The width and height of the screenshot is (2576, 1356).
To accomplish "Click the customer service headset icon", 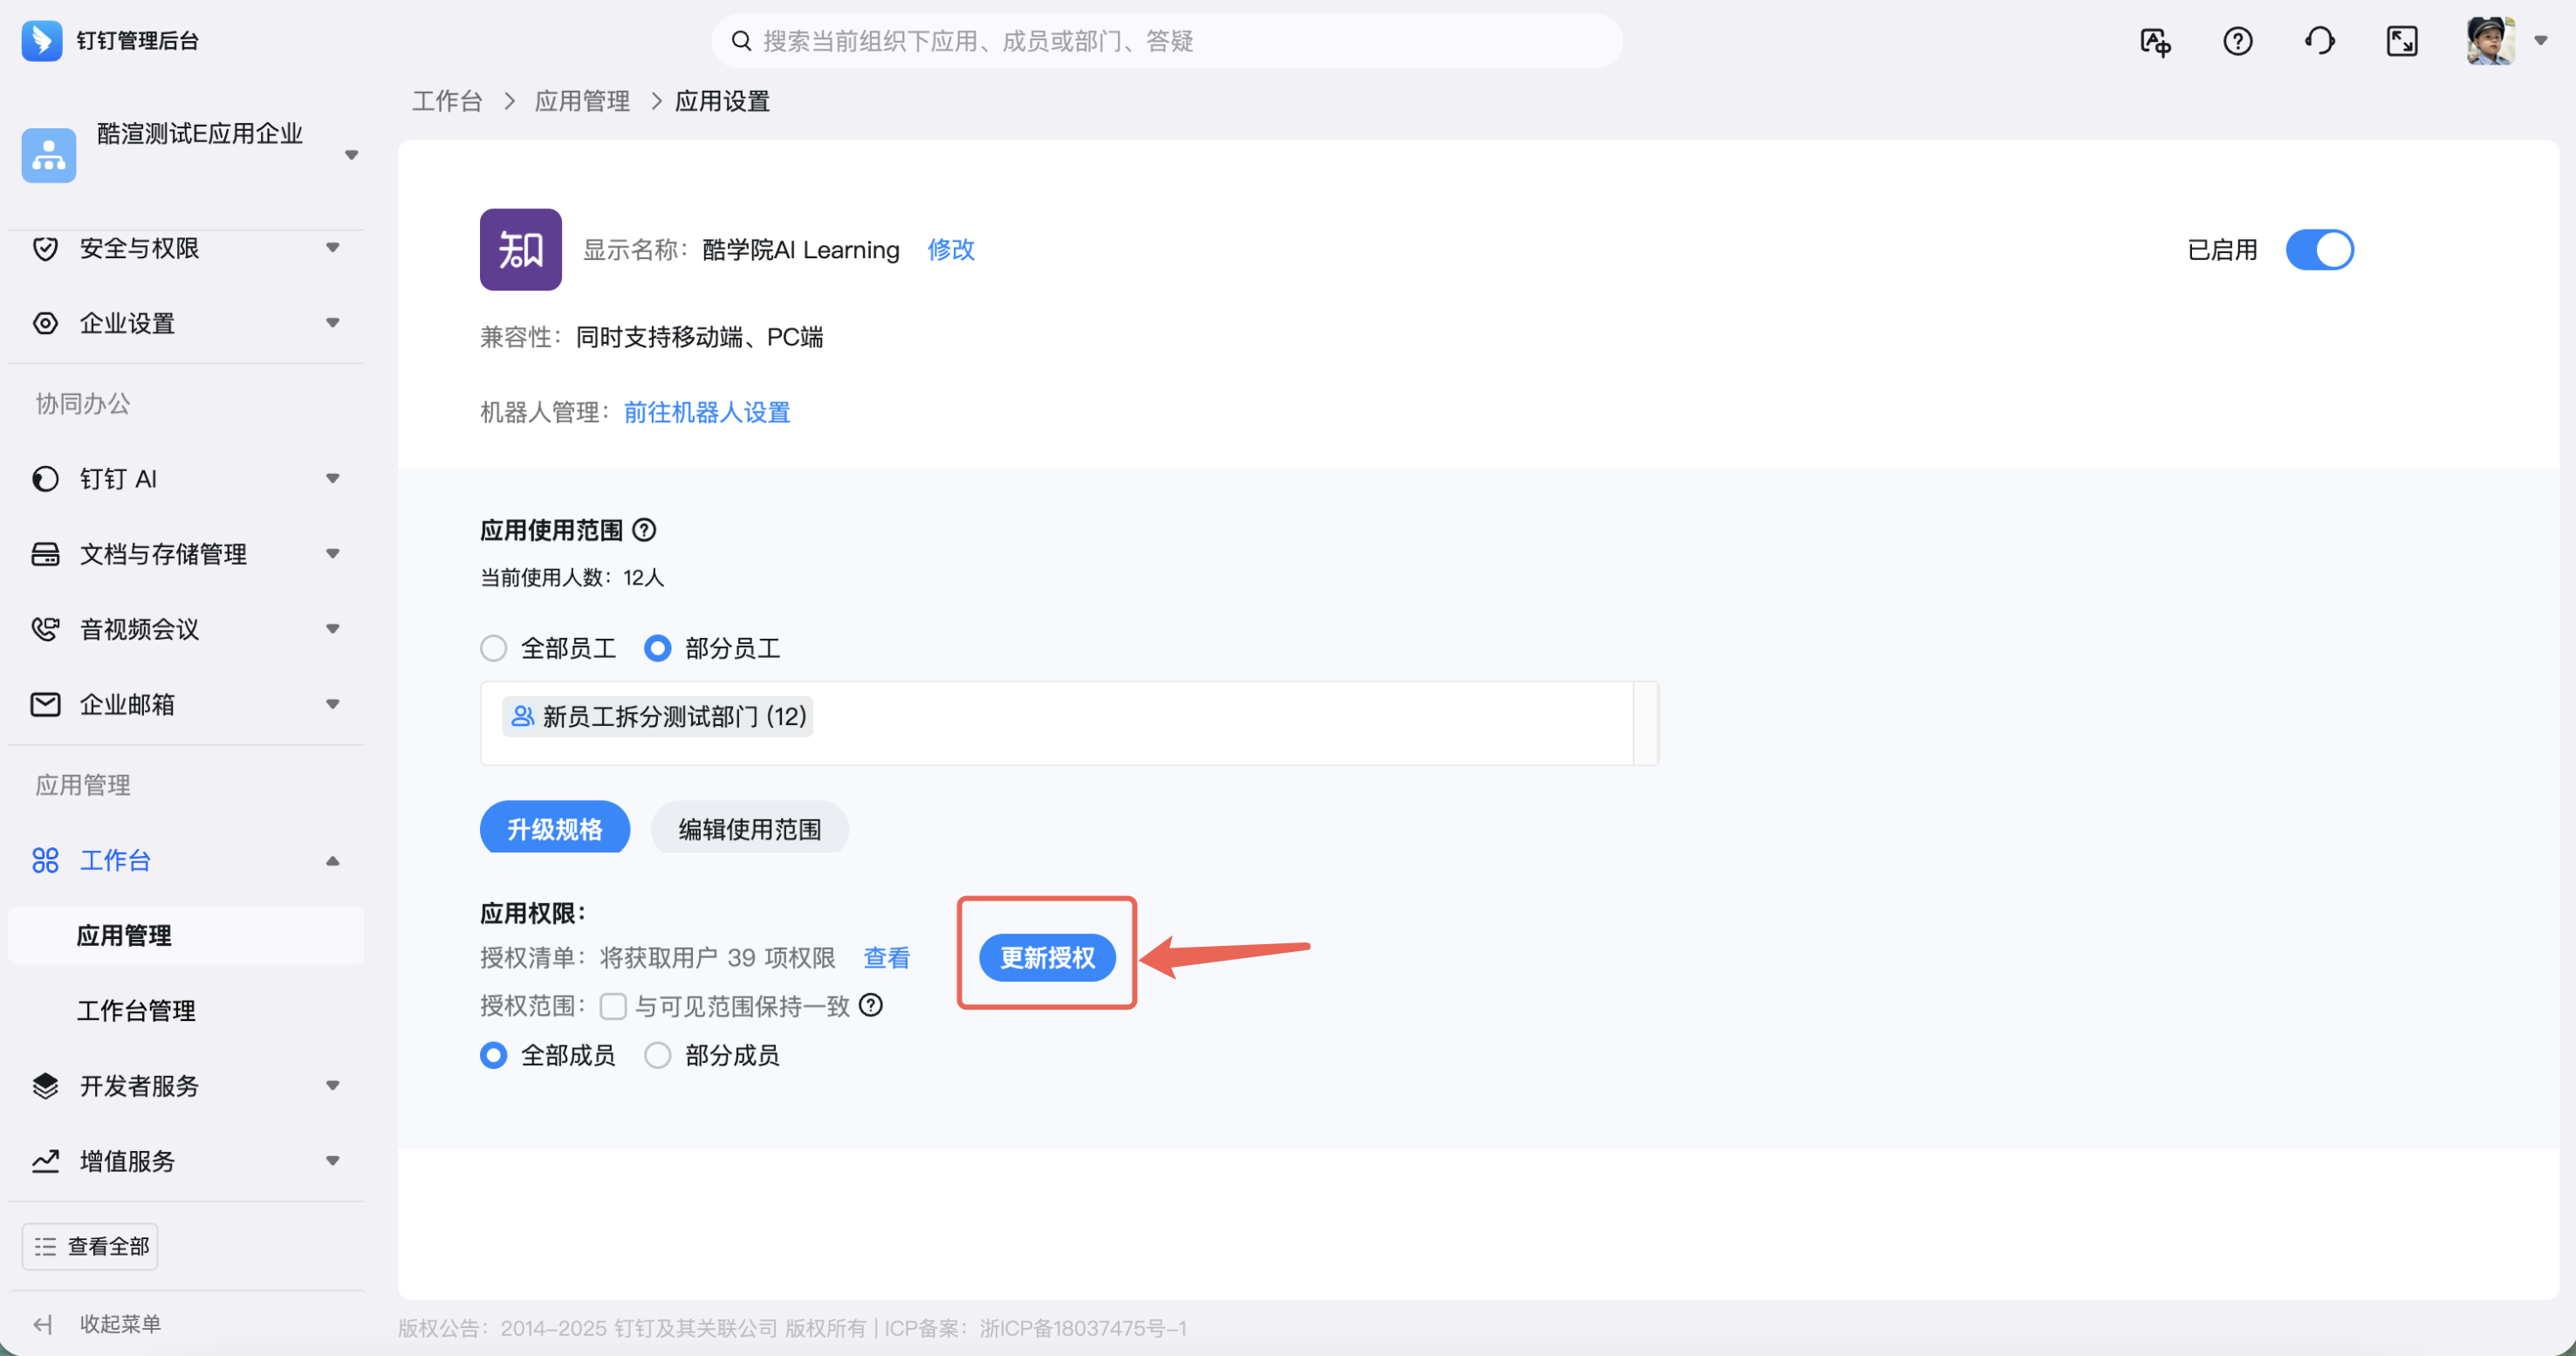I will point(2319,42).
